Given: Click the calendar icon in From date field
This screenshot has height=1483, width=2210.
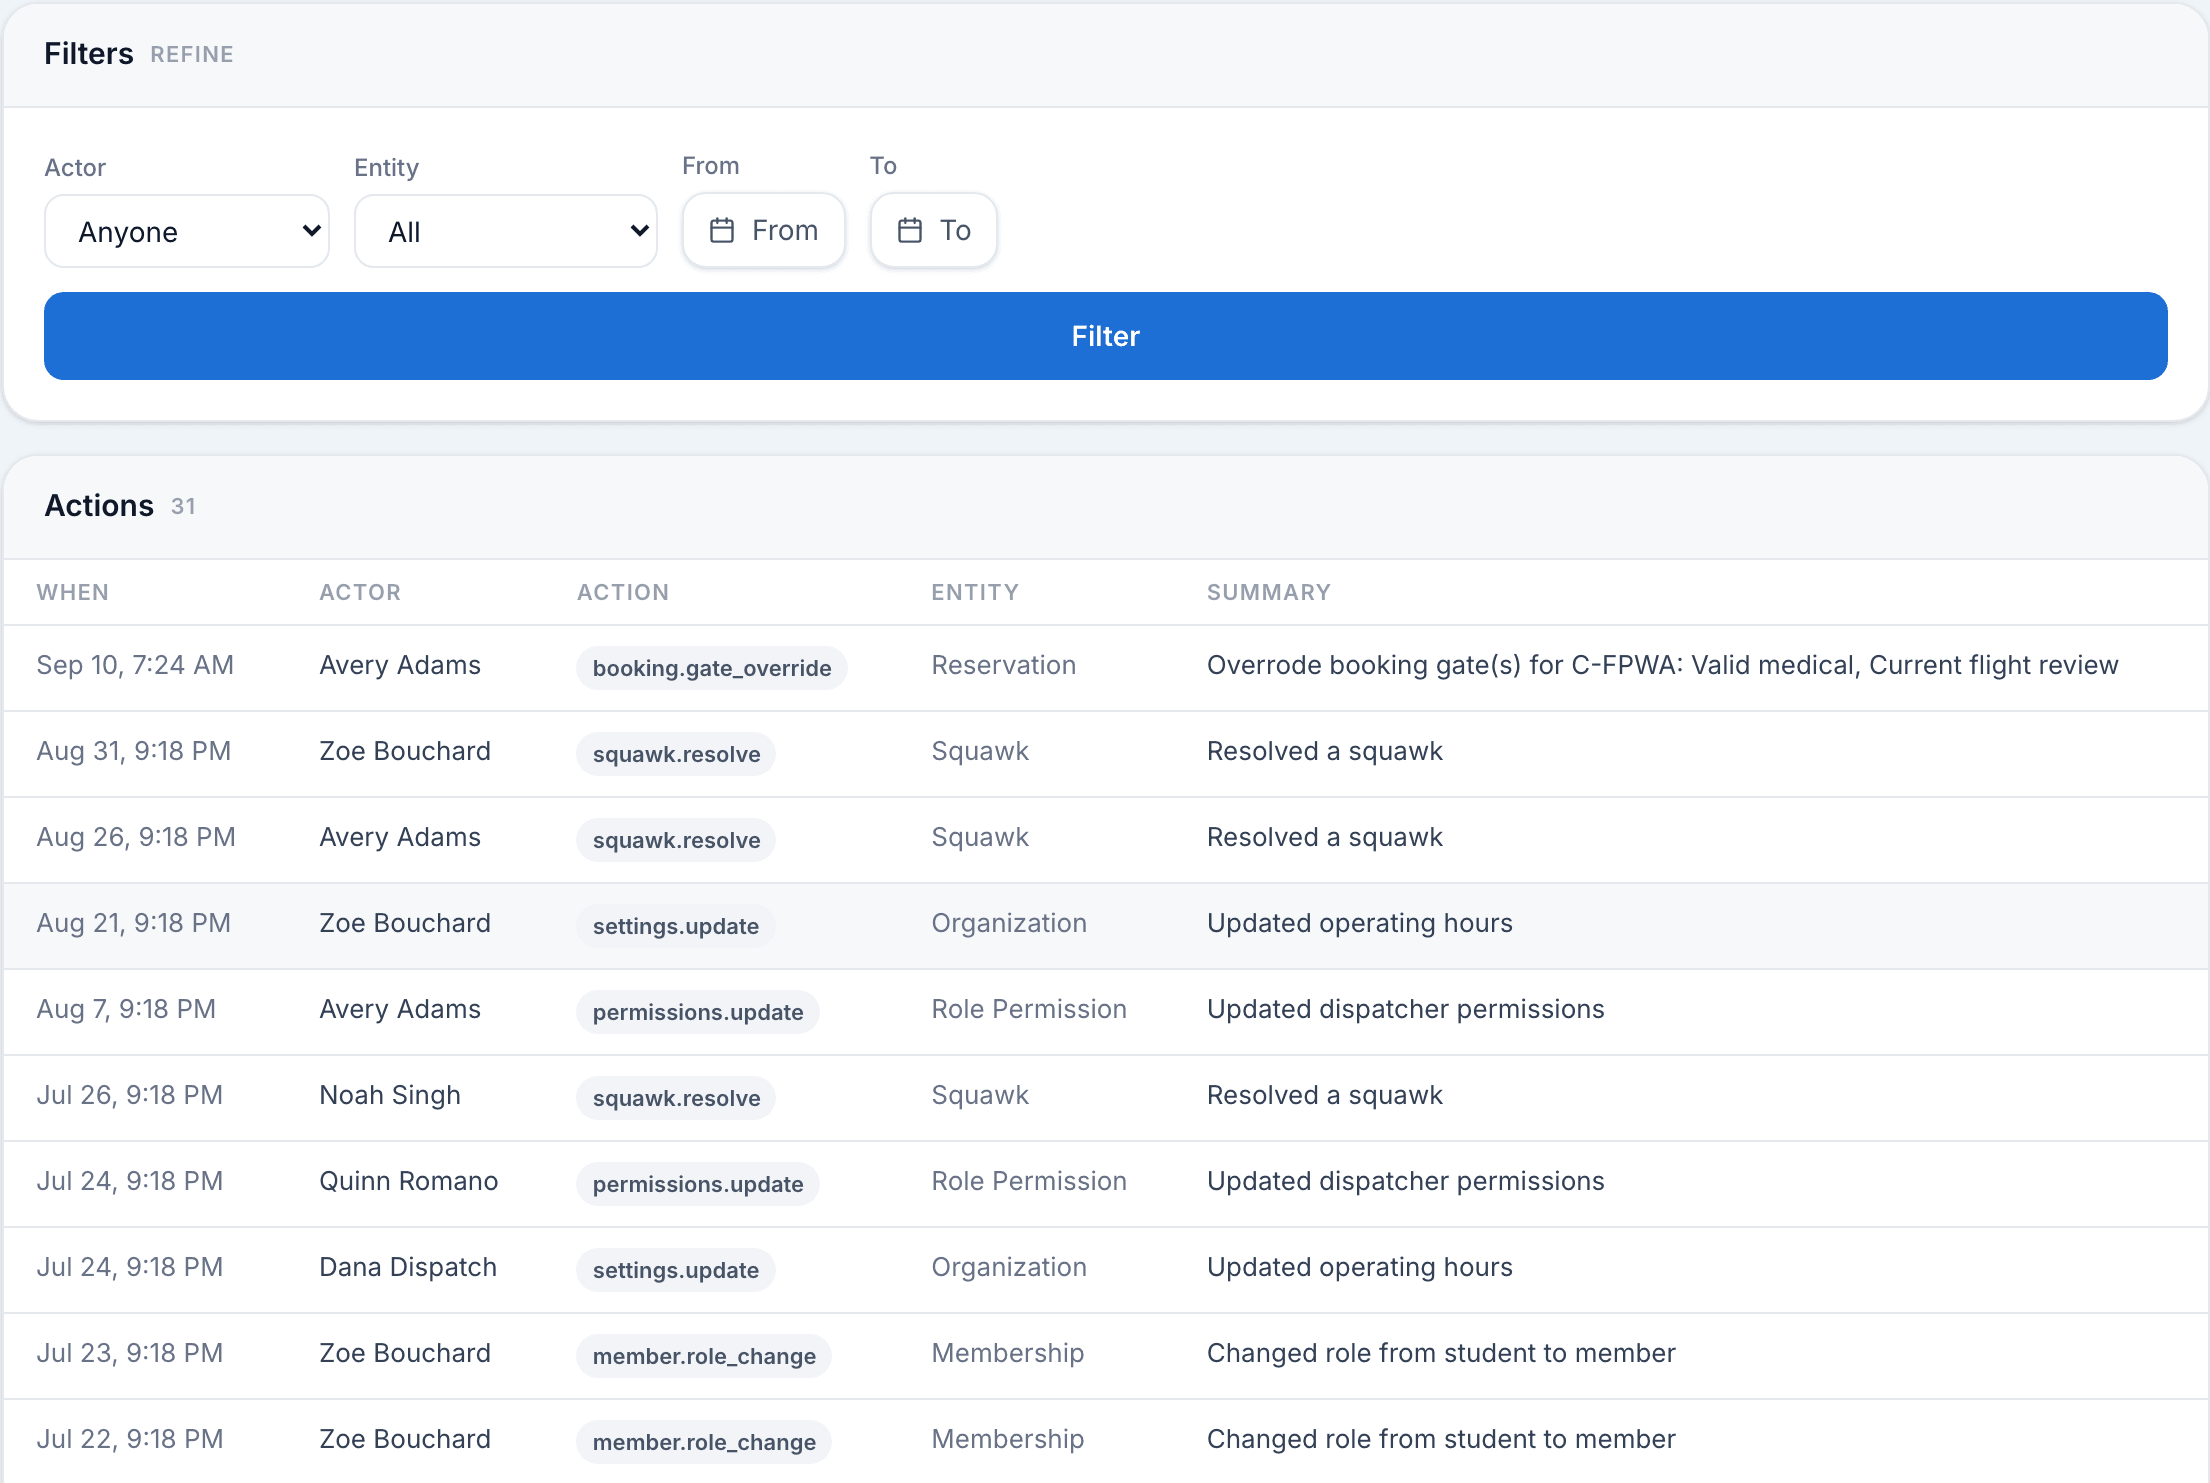Looking at the screenshot, I should pos(722,231).
